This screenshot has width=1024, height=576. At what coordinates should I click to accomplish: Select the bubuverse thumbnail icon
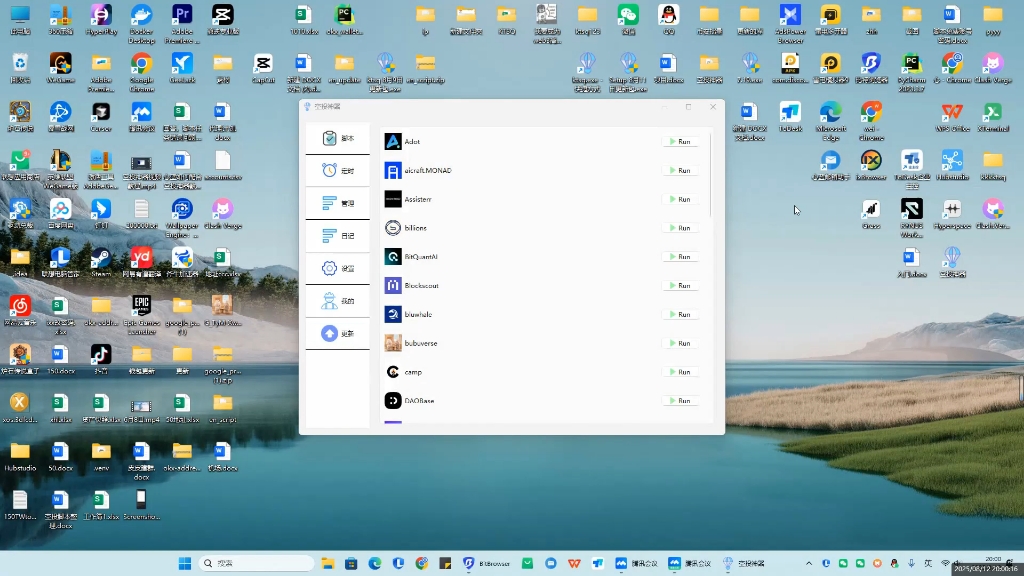[392, 343]
